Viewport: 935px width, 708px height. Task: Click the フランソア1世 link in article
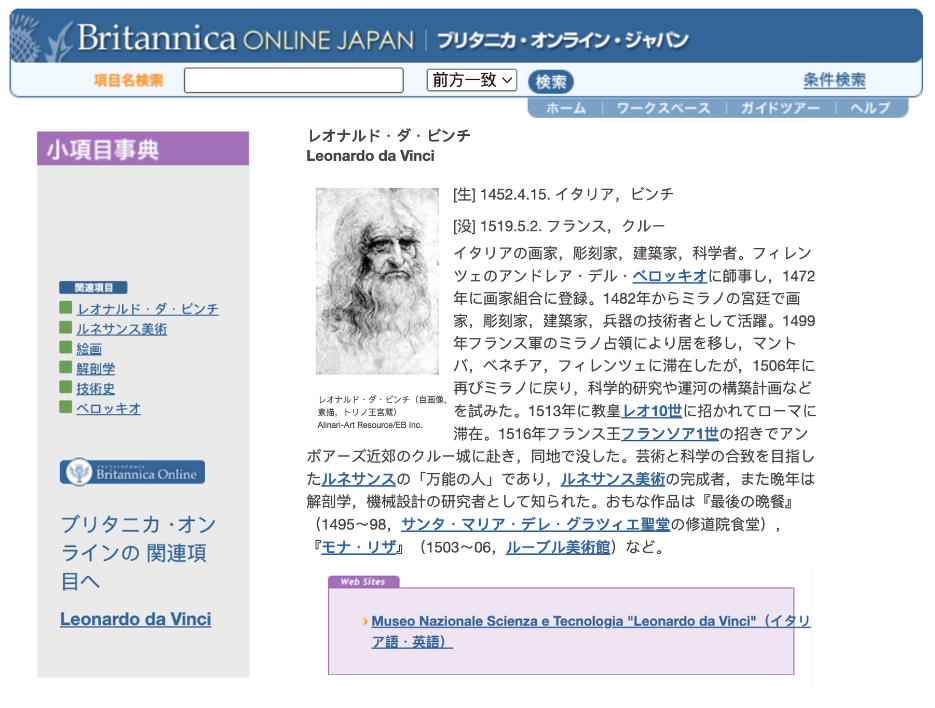click(x=669, y=433)
